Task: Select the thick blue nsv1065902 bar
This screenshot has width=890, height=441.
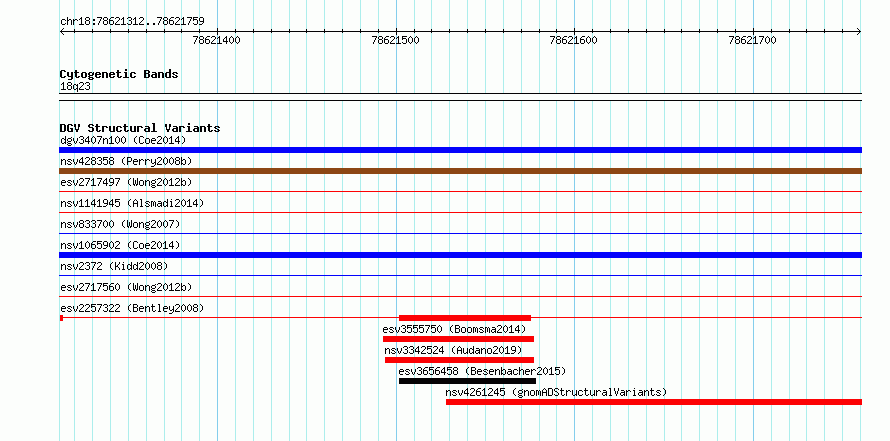Action: click(460, 255)
